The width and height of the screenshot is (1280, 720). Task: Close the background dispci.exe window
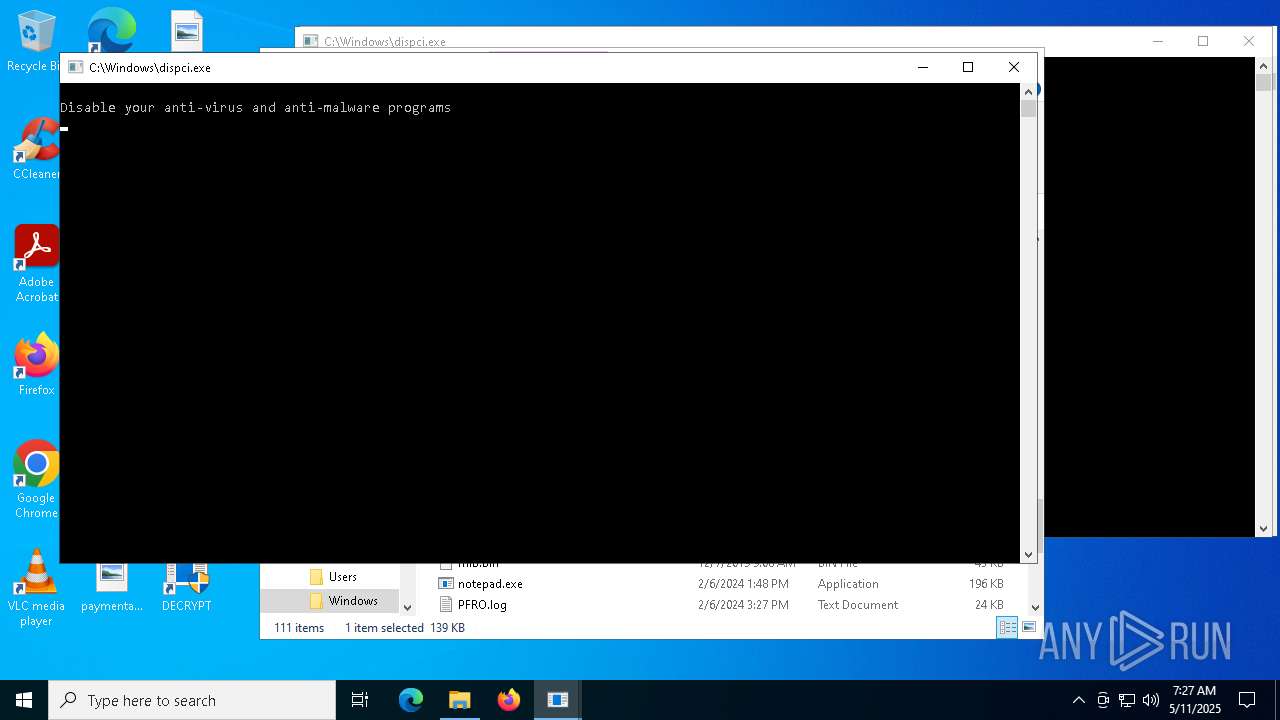coord(1248,41)
